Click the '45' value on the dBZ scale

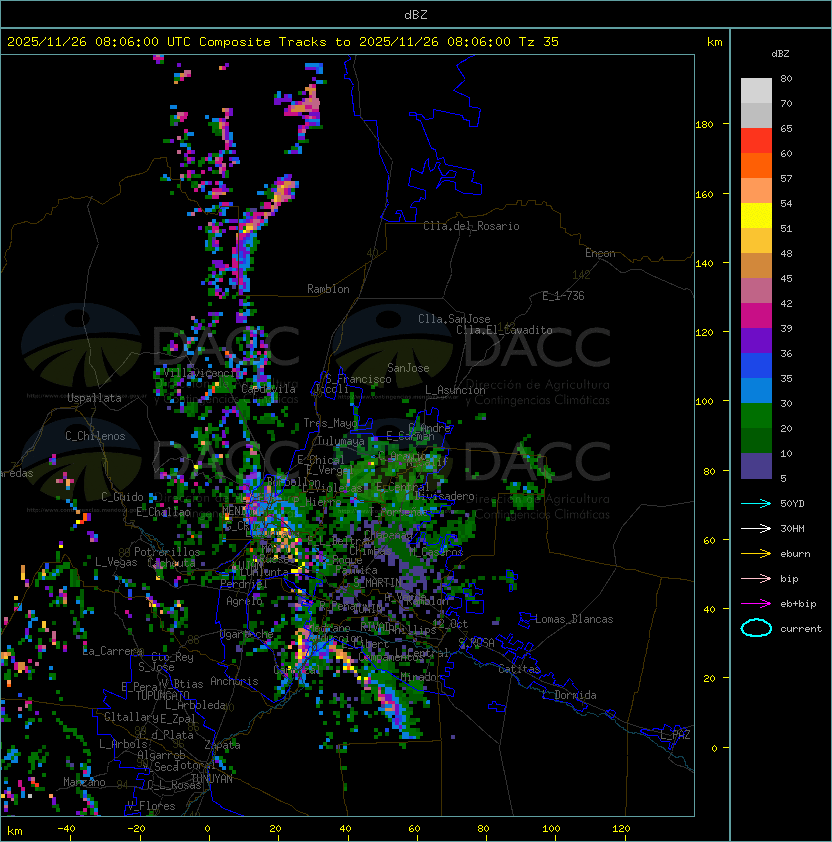(786, 279)
